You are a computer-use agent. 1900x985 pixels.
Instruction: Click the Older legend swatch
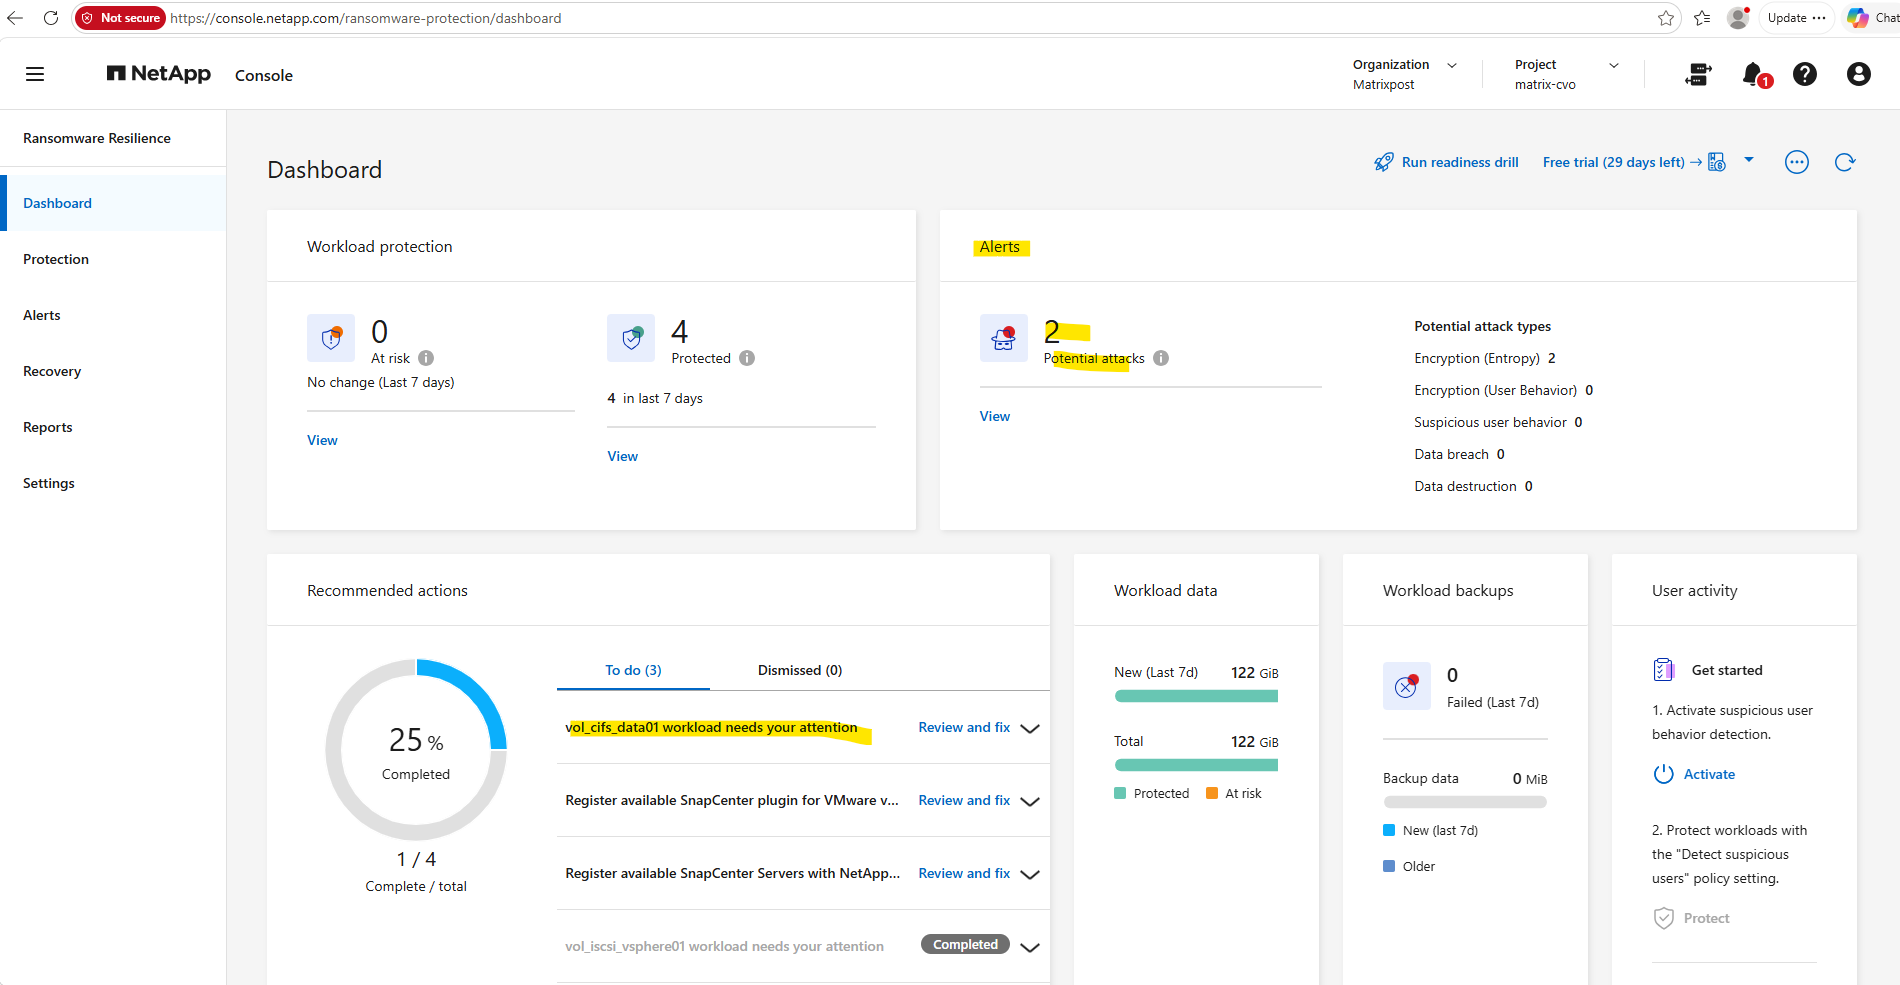[x=1389, y=866]
